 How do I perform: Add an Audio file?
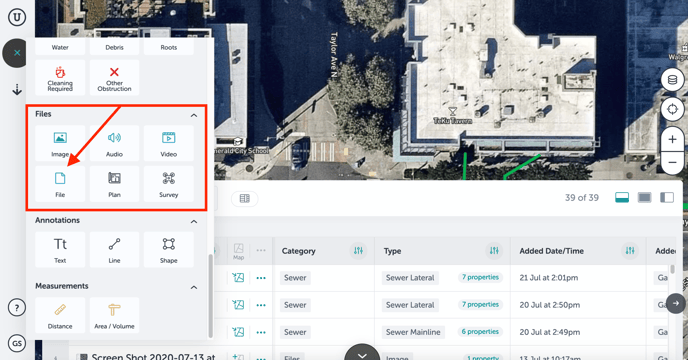(114, 144)
